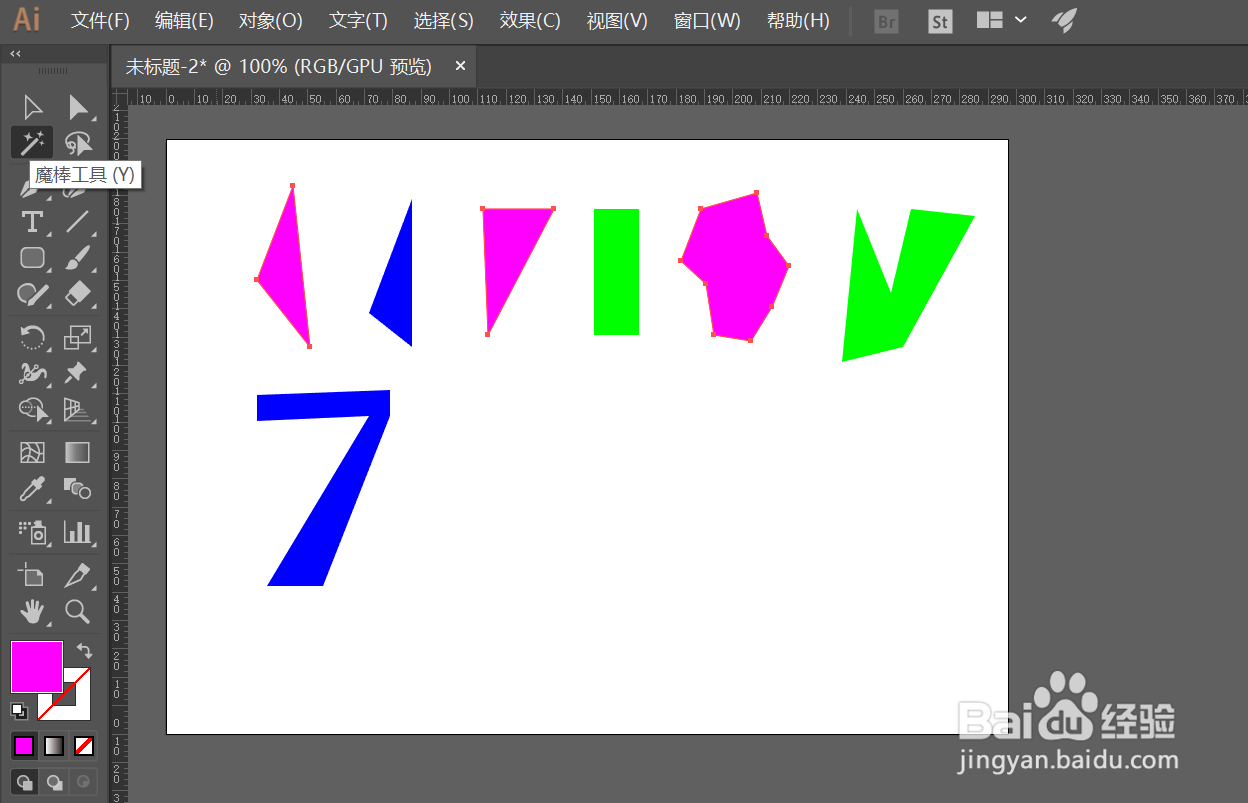Select the Eyedropper tool
The image size is (1248, 803).
click(33, 489)
